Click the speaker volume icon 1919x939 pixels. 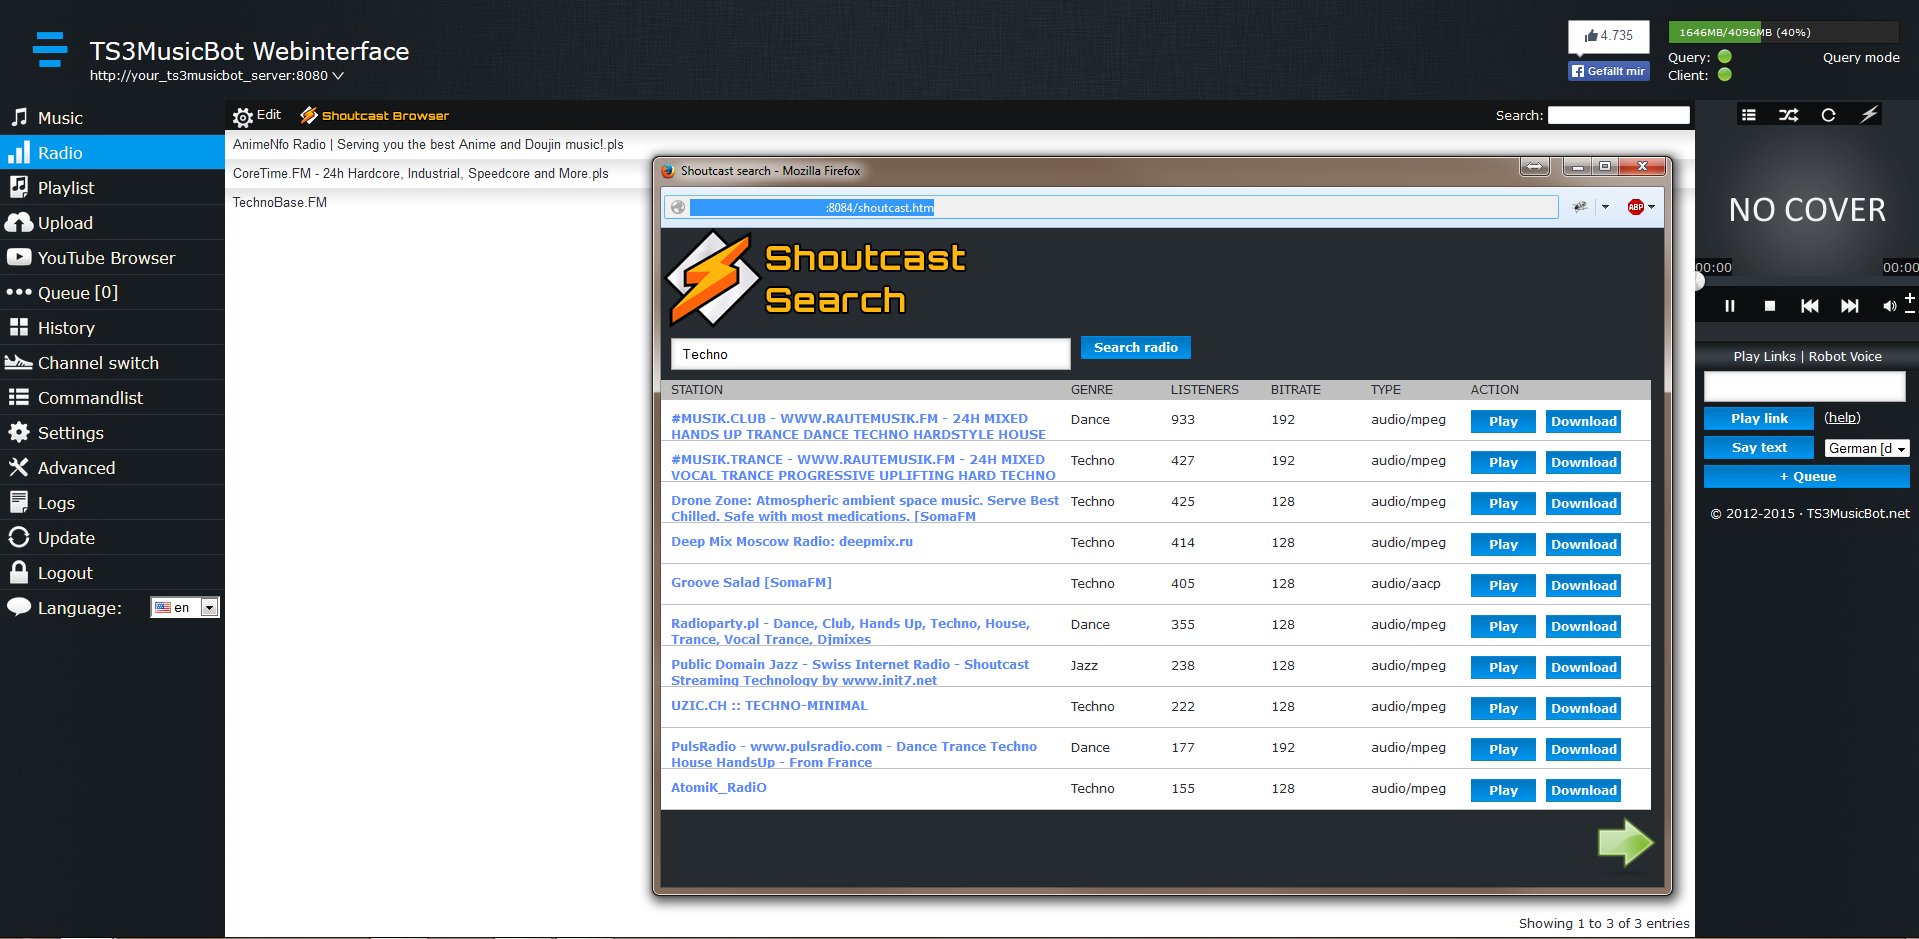(x=1889, y=306)
